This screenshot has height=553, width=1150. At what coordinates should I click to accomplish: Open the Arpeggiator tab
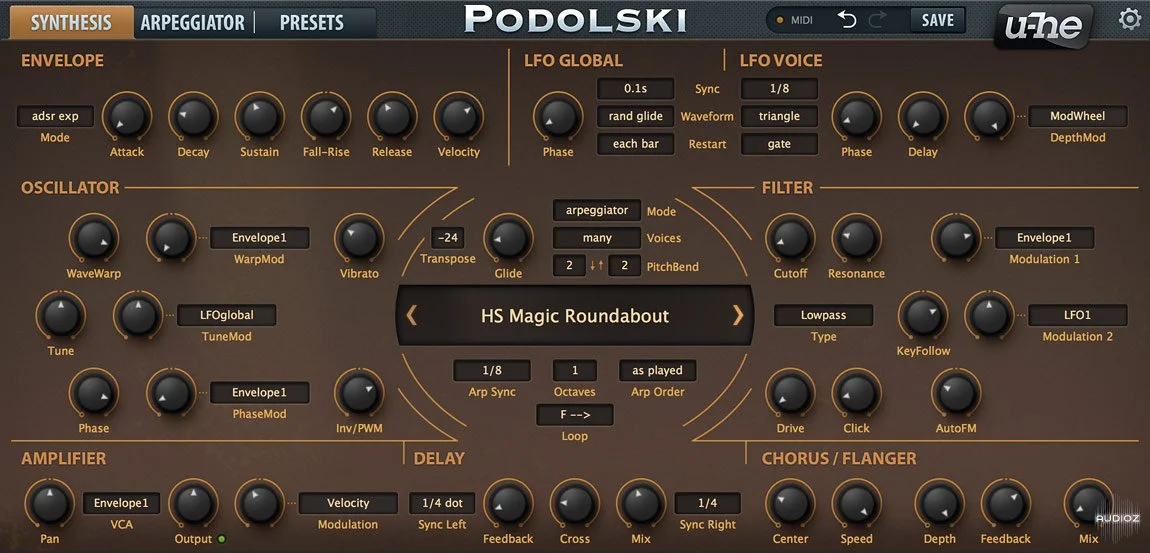click(x=192, y=22)
